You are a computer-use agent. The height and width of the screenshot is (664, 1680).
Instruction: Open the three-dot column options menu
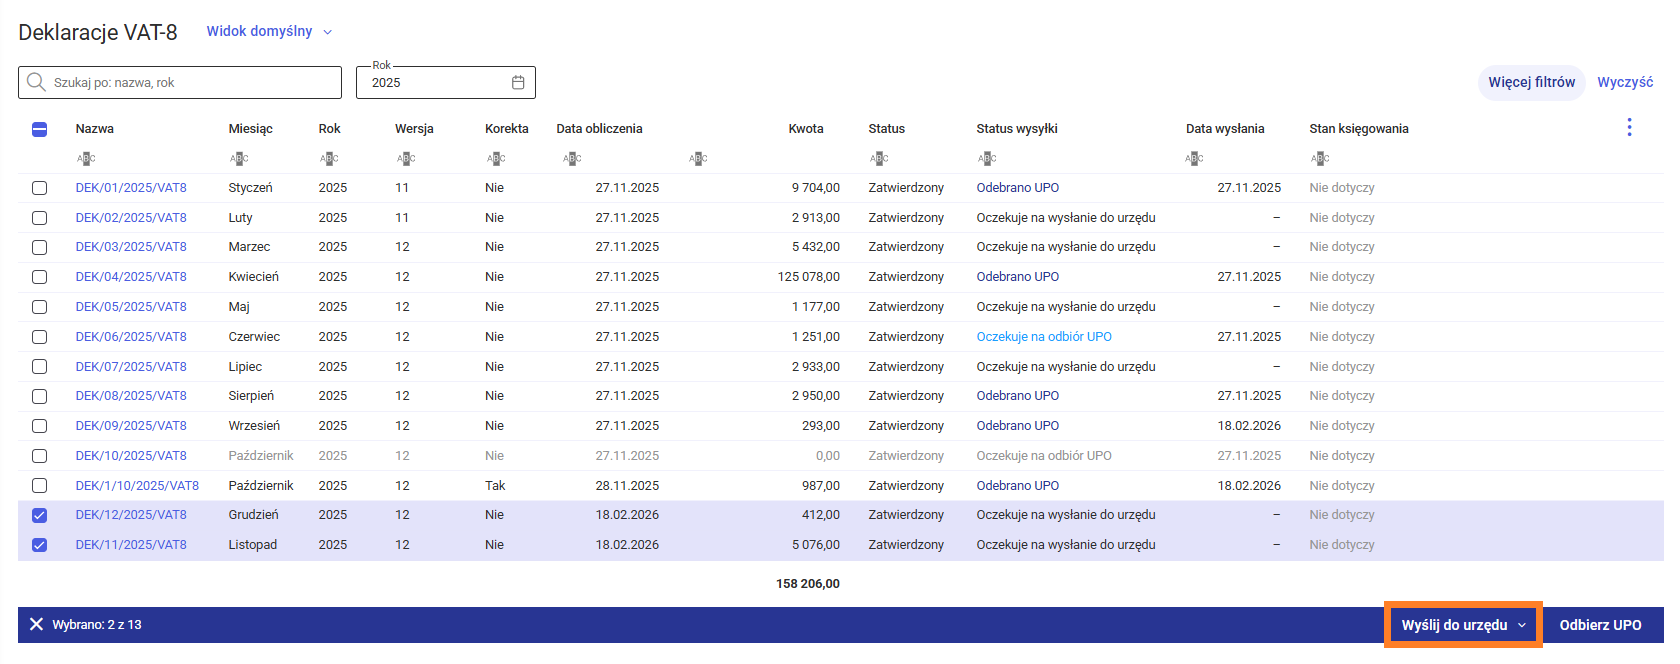[x=1629, y=127]
